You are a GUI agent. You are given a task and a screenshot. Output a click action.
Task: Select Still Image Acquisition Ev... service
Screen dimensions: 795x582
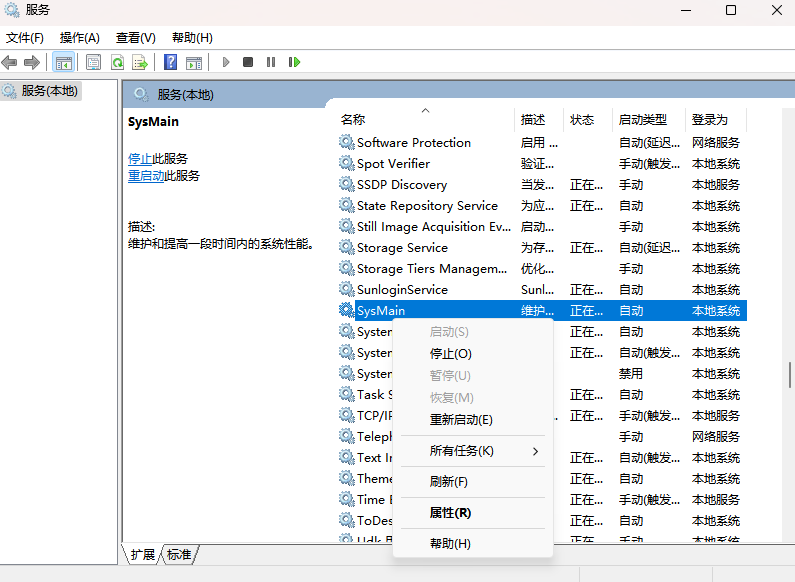[x=542, y=227]
